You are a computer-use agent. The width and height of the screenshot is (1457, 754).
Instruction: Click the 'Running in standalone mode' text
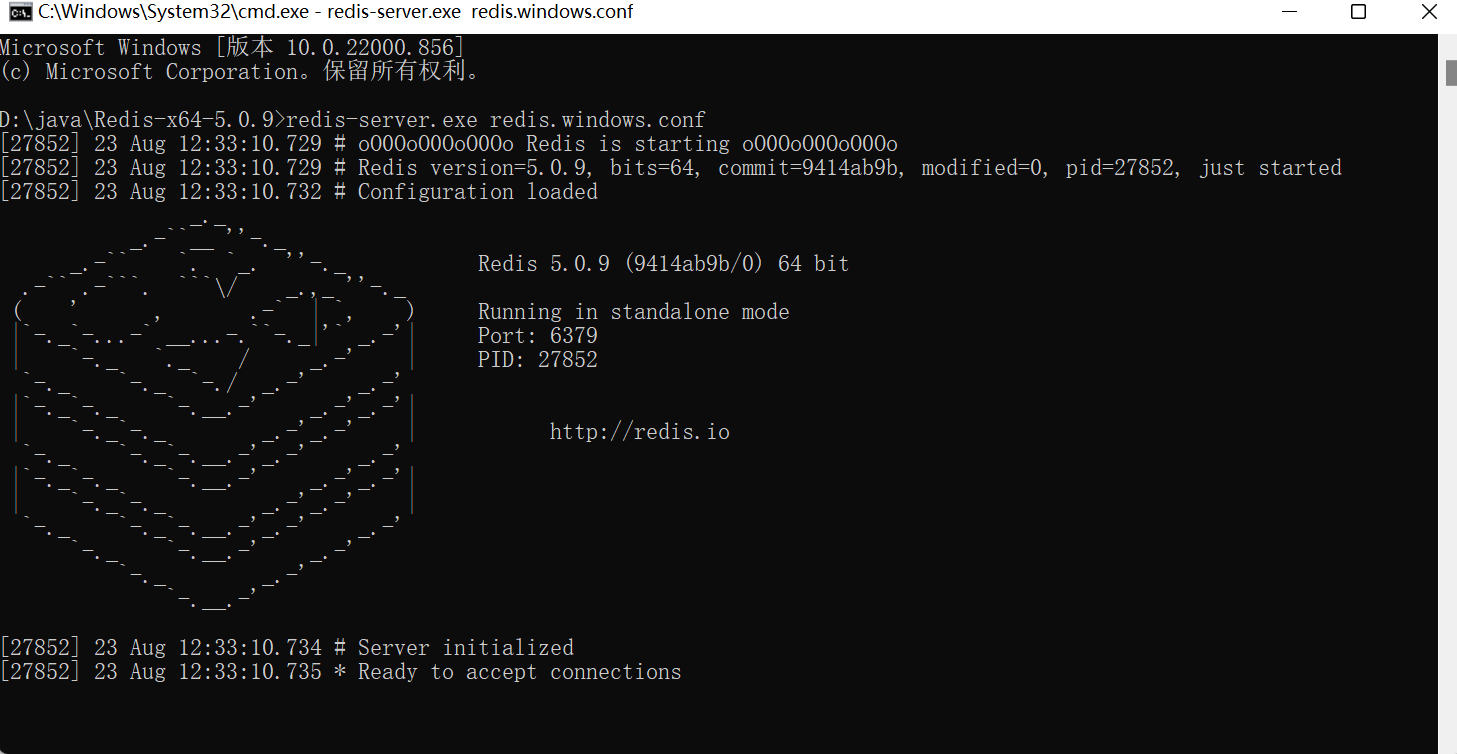(x=633, y=312)
